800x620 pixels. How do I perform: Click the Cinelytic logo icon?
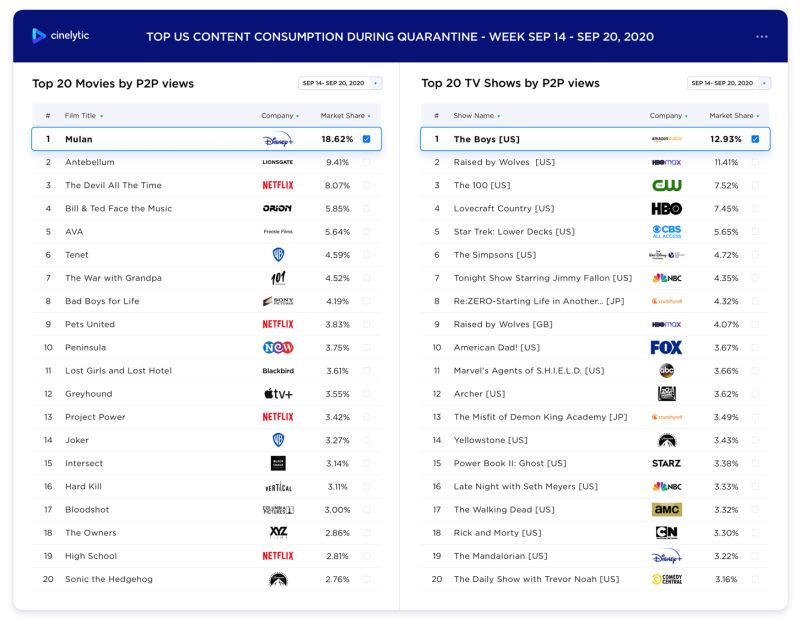point(39,36)
